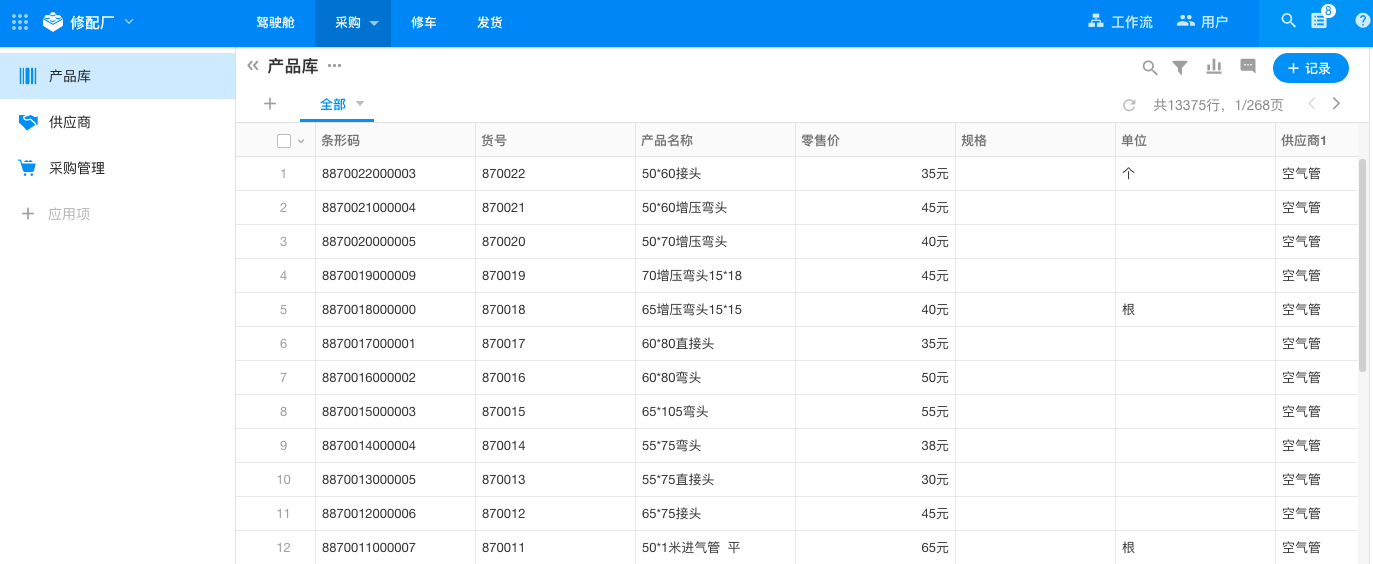Screen dimensions: 1373x564
Task: Open the statistics bar chart icon
Action: click(x=1214, y=67)
